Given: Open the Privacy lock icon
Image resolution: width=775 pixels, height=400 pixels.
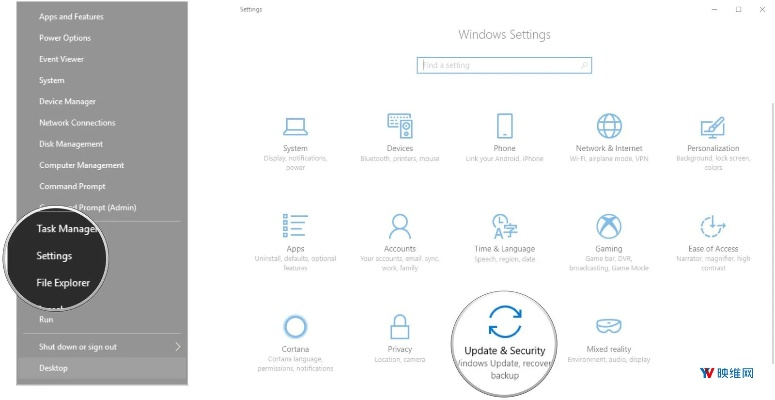Looking at the screenshot, I should 400,326.
